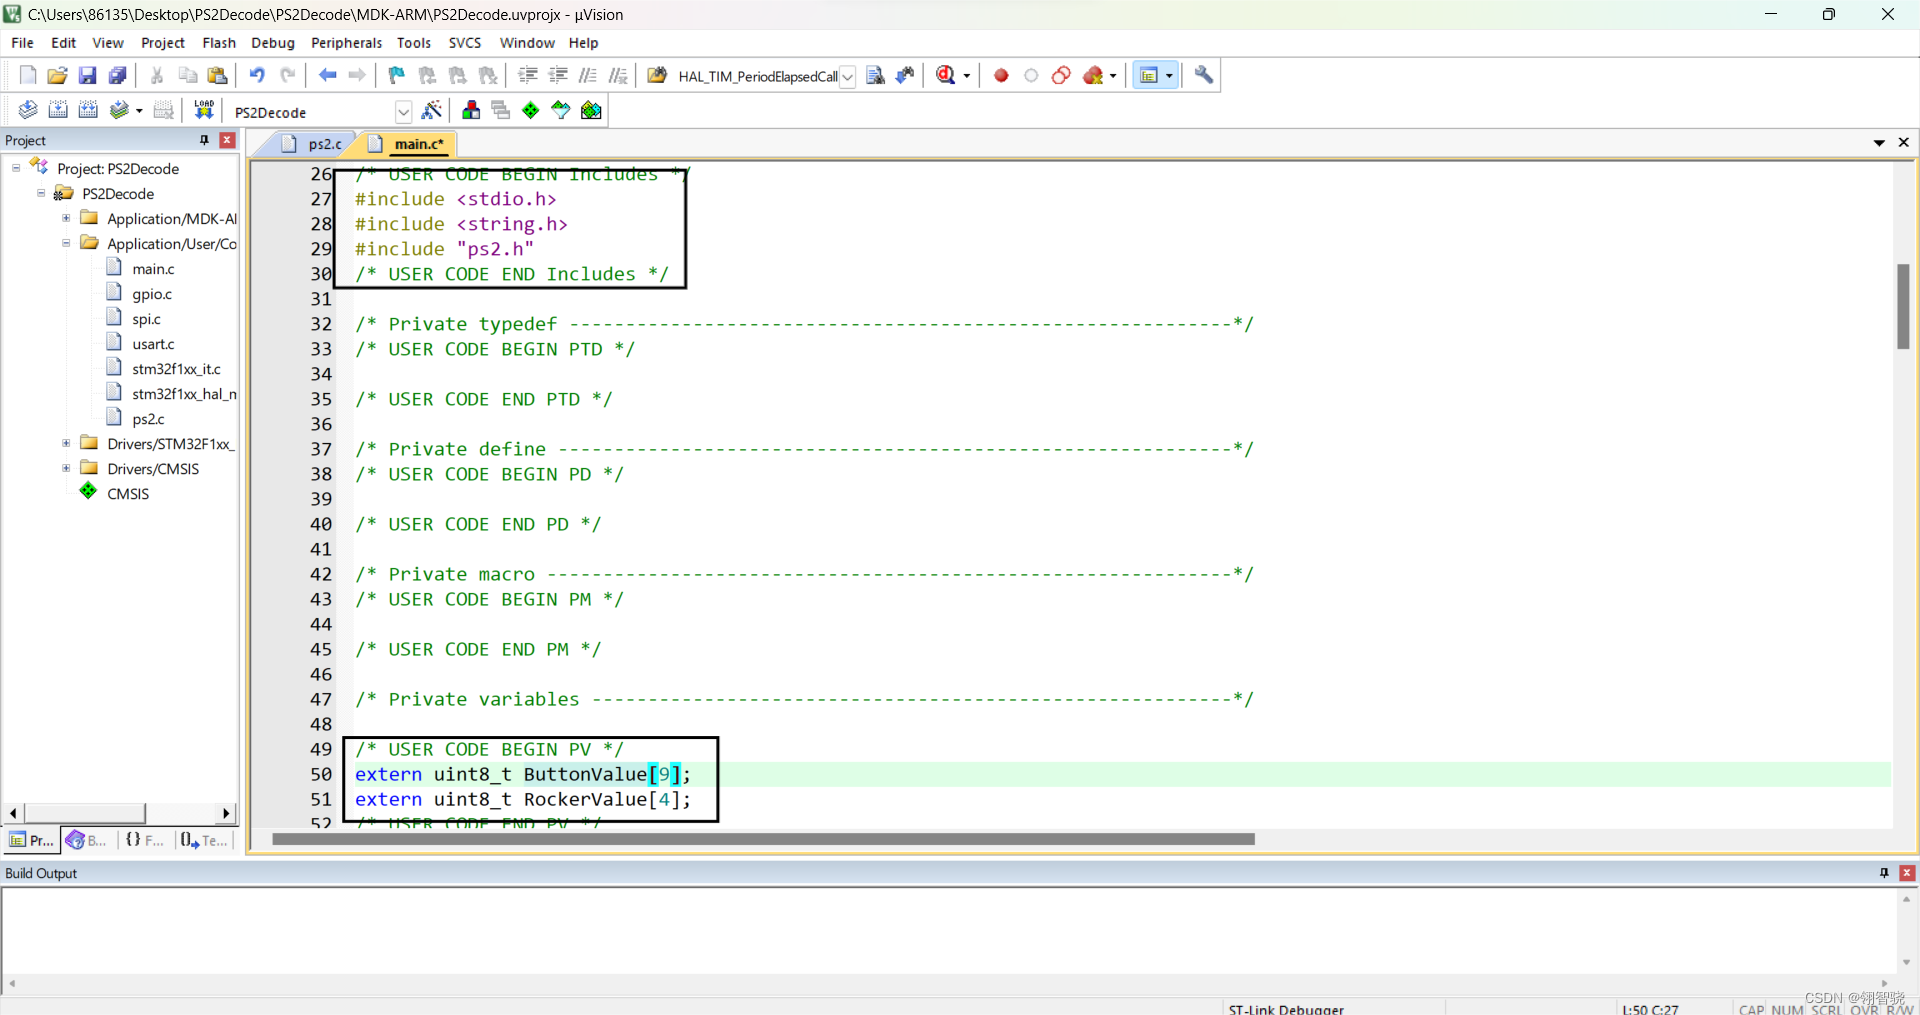The height and width of the screenshot is (1015, 1920).
Task: Pin the Project window open
Action: (202, 140)
